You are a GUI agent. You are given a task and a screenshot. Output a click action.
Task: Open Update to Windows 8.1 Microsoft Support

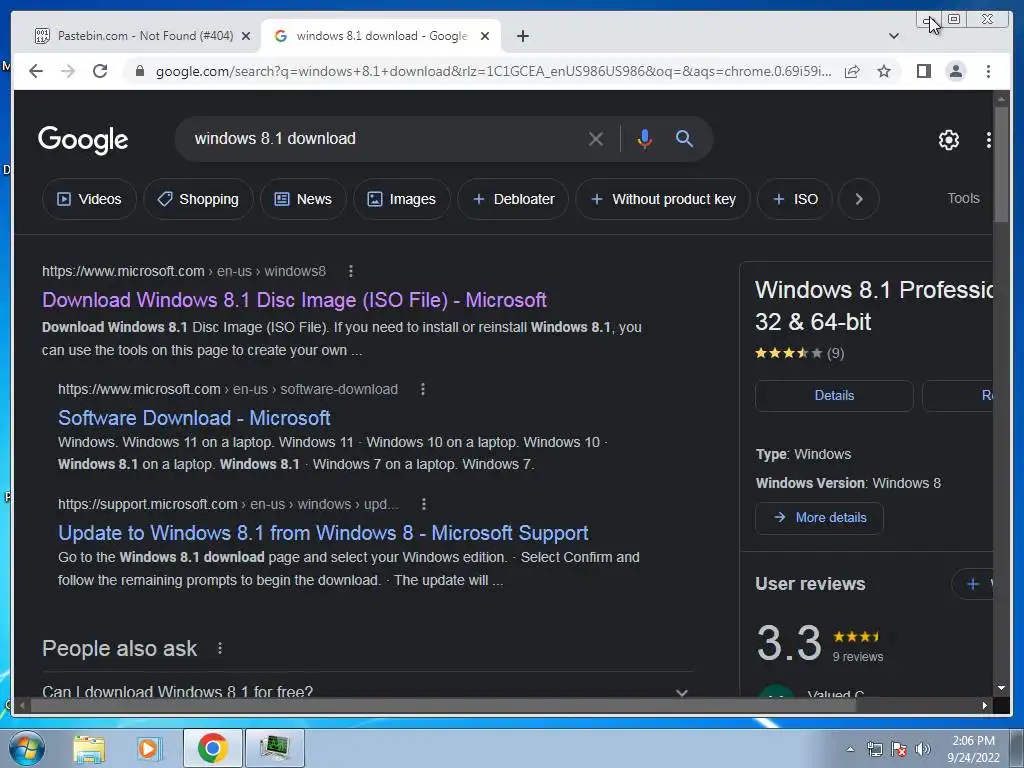click(323, 533)
